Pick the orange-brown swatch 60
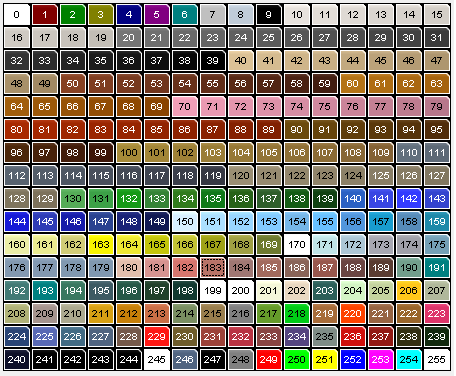The width and height of the screenshot is (456, 376). [353, 84]
